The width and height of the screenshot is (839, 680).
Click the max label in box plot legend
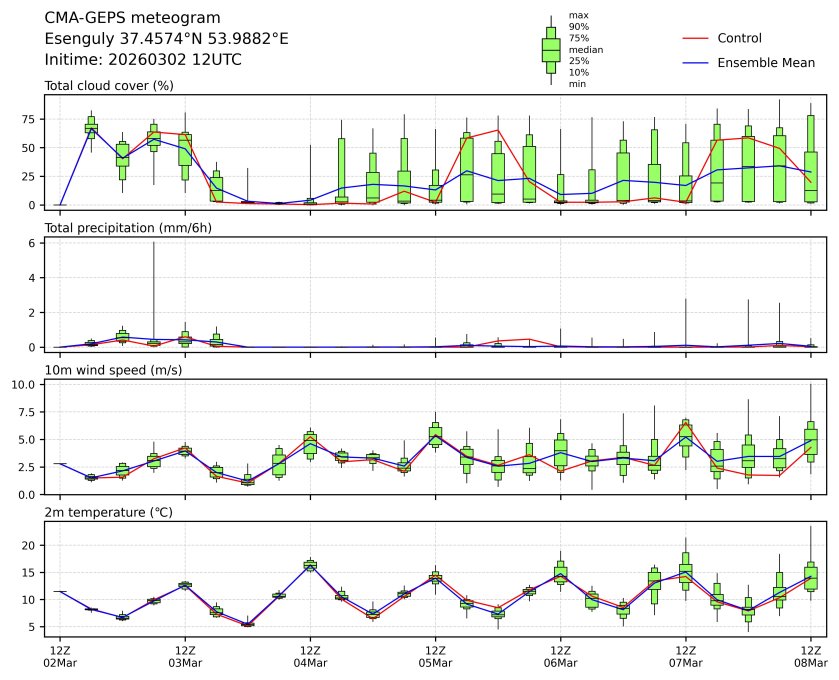(577, 16)
